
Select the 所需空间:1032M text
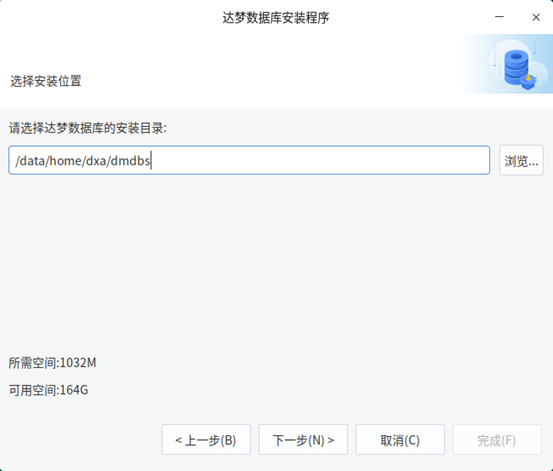point(52,363)
